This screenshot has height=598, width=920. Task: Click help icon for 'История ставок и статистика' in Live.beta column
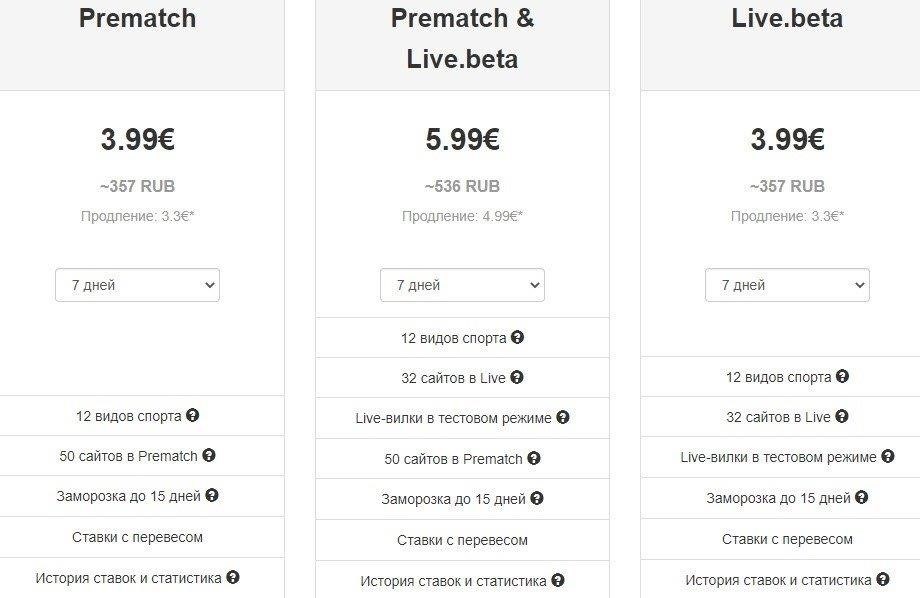point(883,579)
